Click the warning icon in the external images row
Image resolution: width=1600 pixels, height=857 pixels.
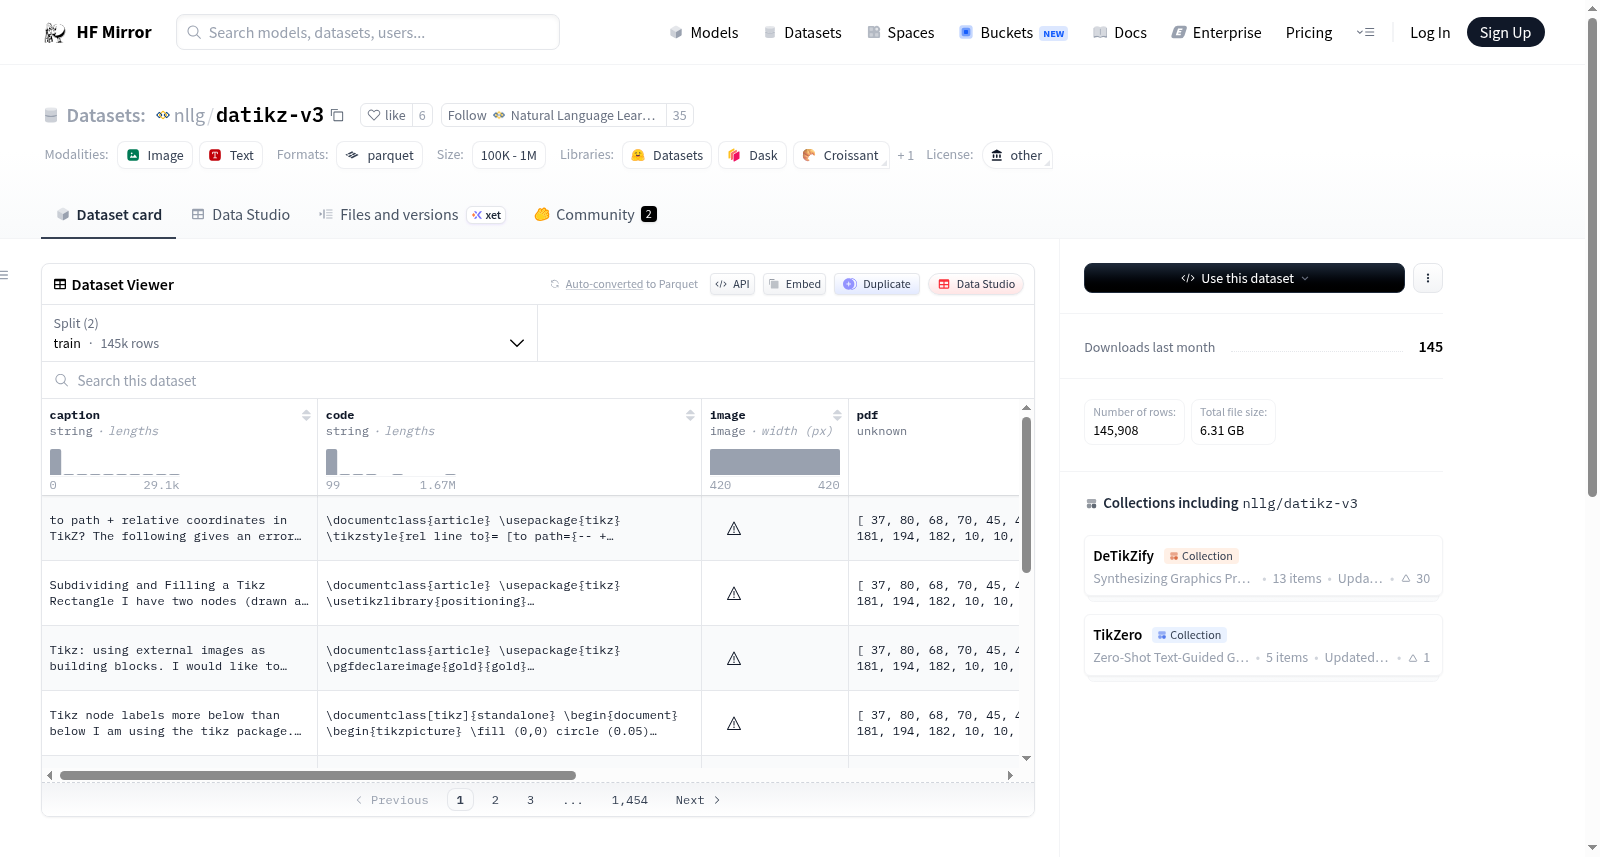point(734,658)
